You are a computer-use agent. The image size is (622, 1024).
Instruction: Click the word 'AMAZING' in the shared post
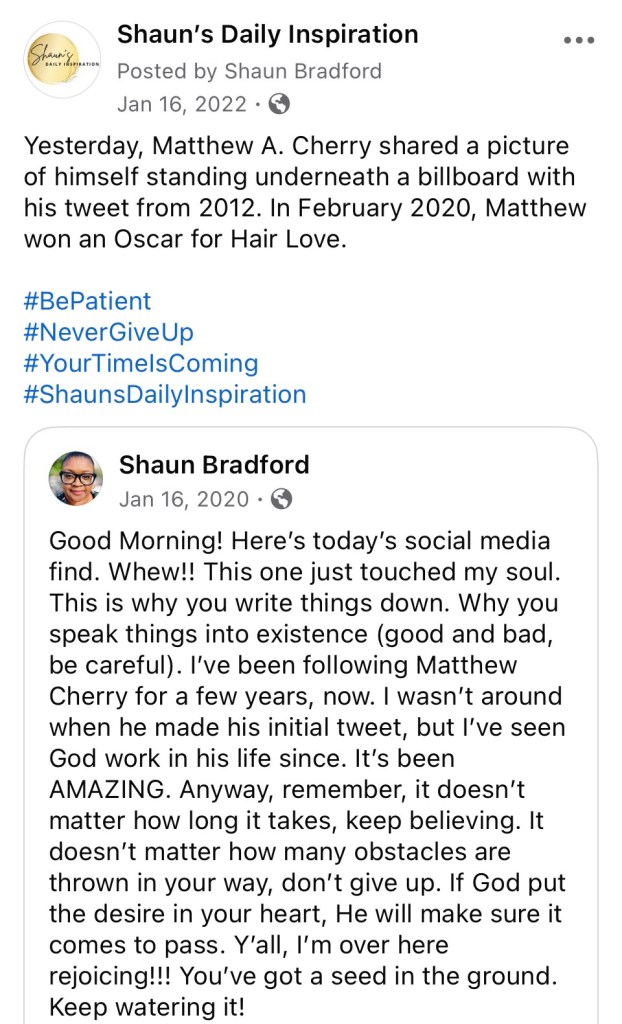[x=110, y=788]
